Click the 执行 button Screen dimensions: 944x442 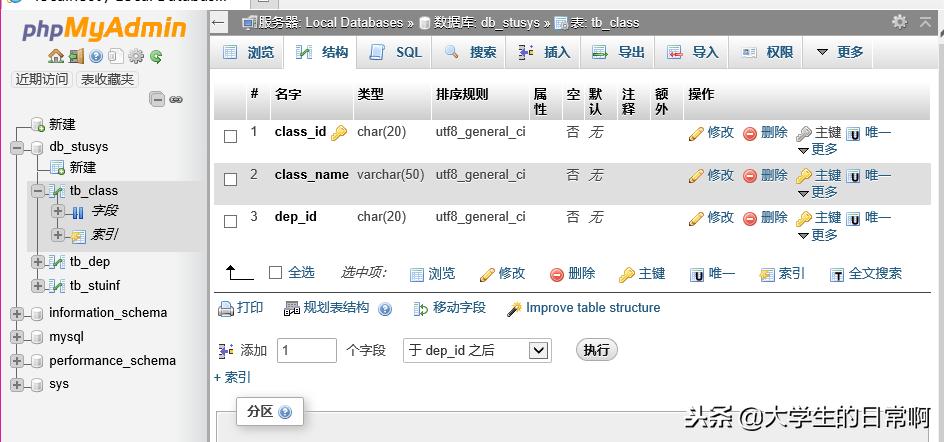[x=597, y=350]
